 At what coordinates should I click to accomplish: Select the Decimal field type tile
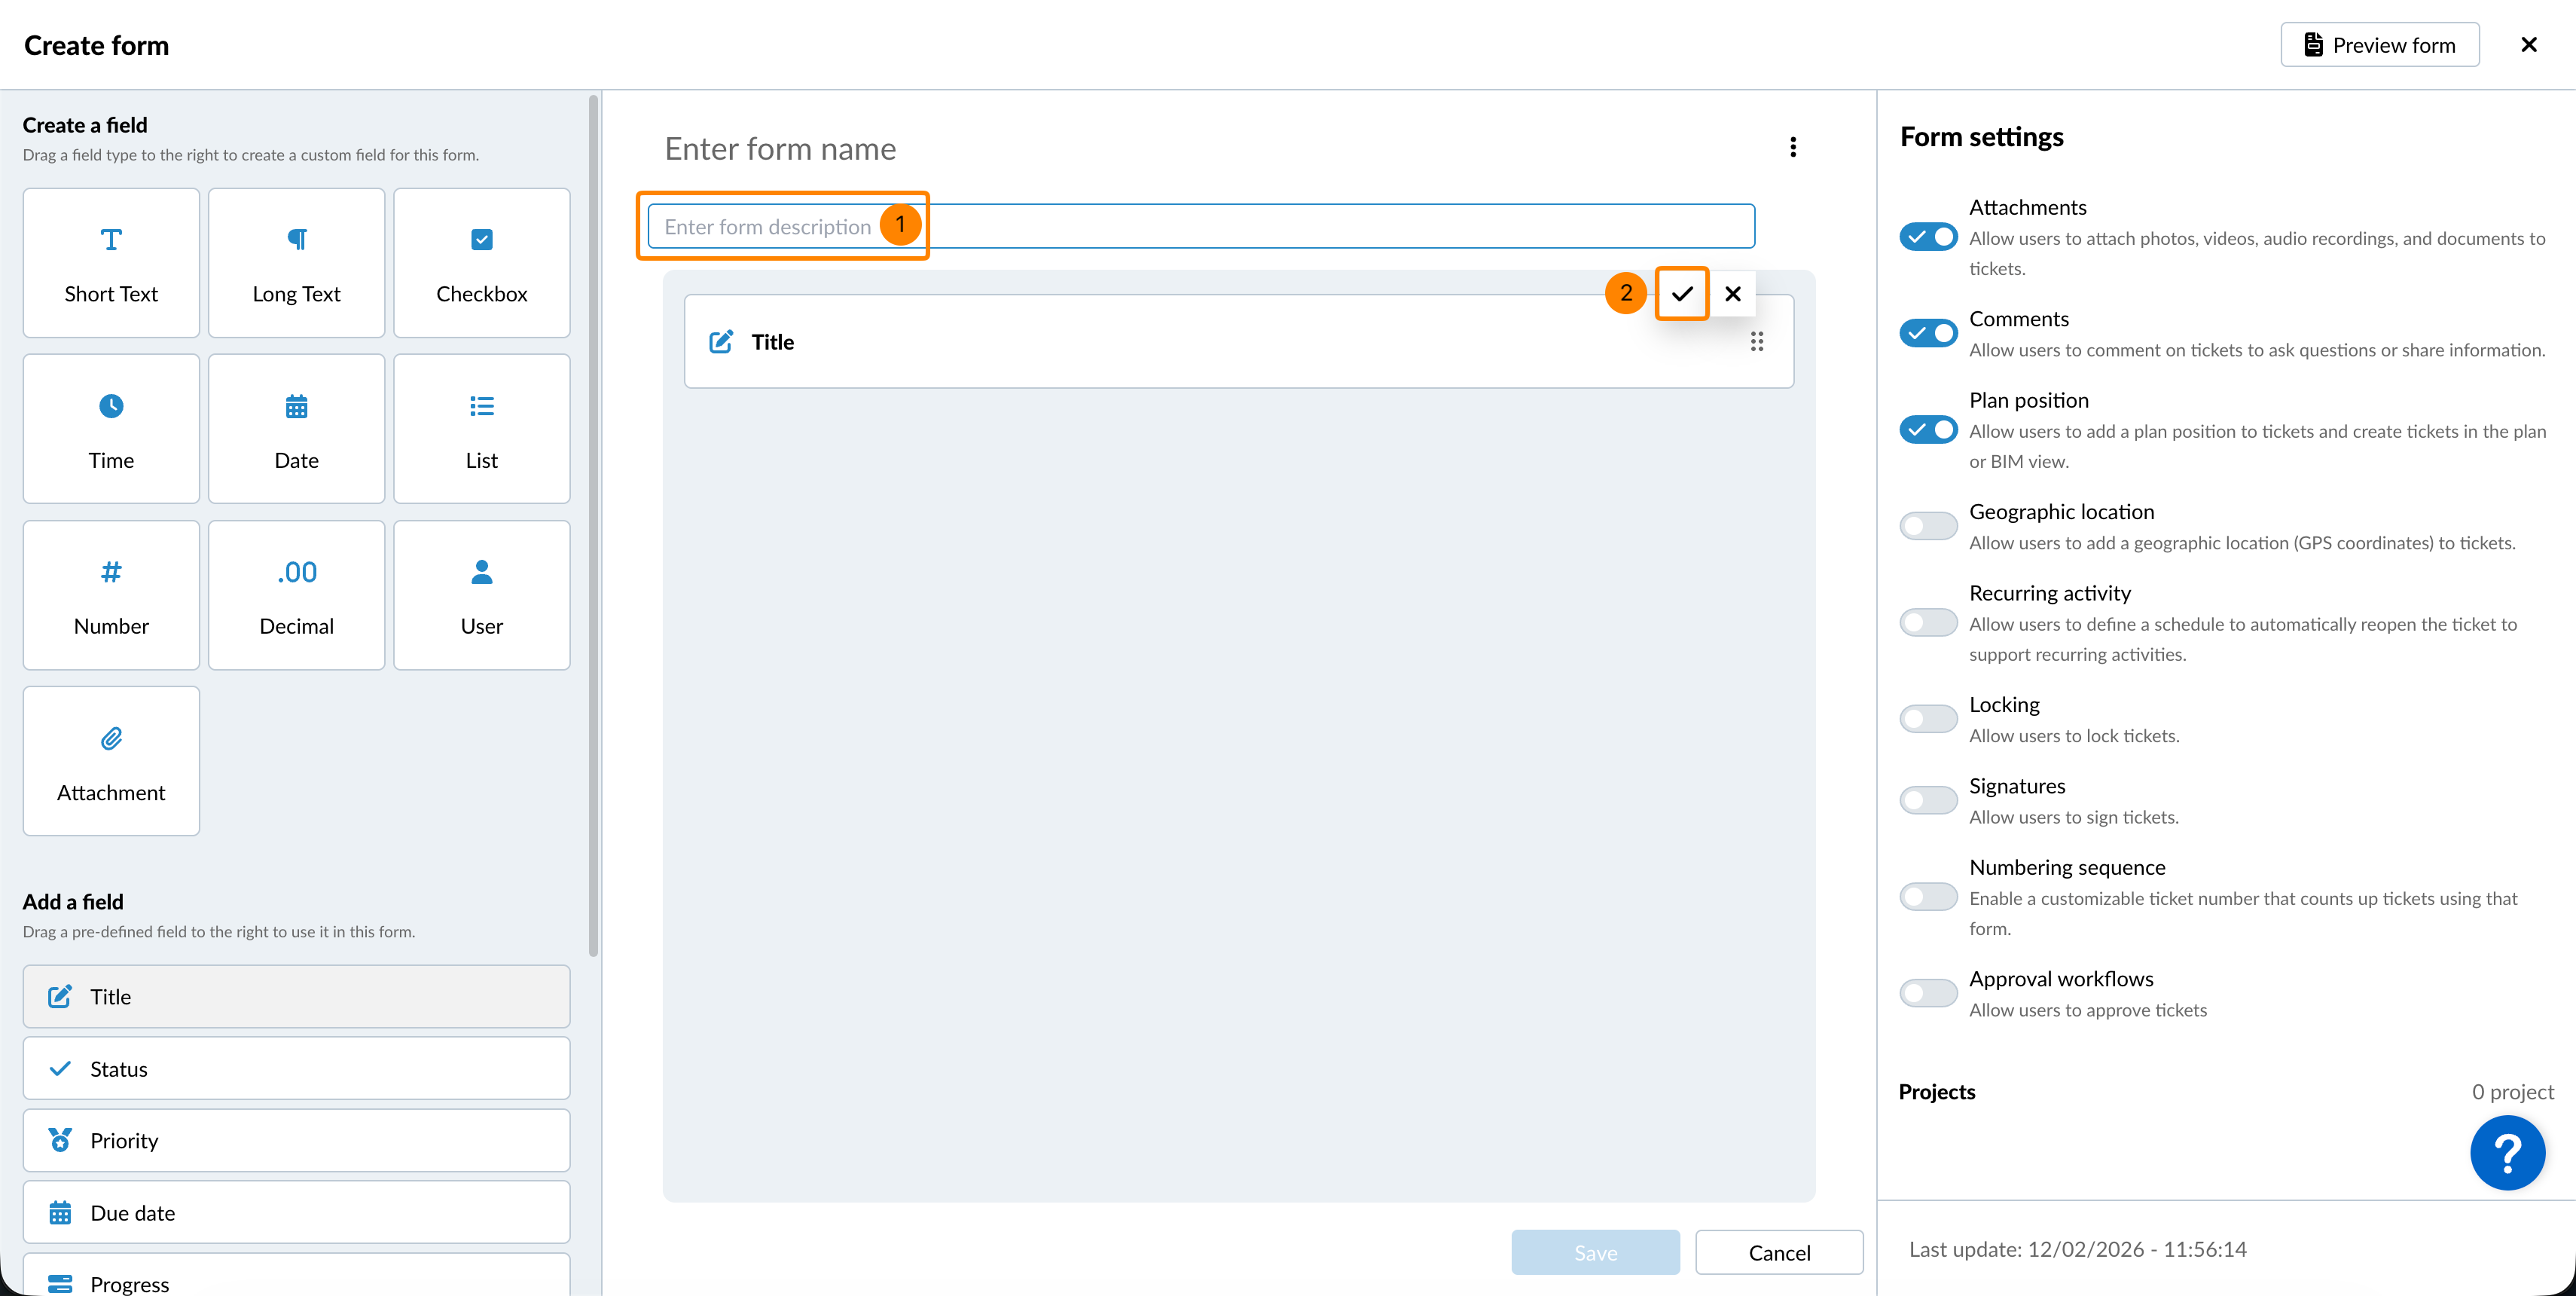click(x=296, y=595)
